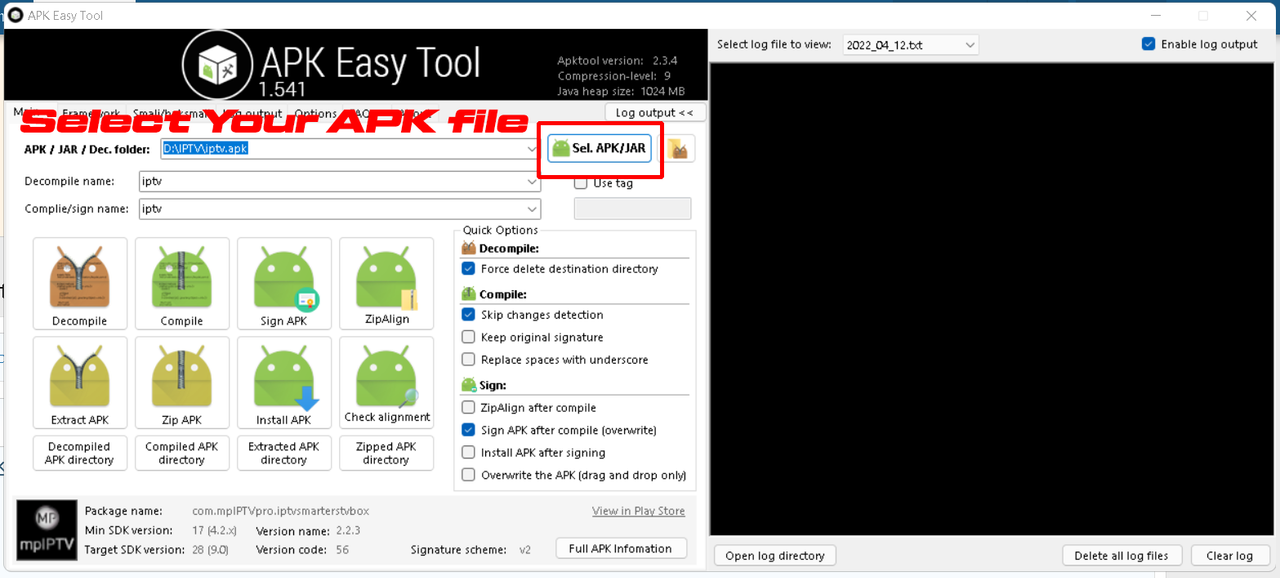Collapse the panel with Log output <<
The height and width of the screenshot is (578, 1280).
click(x=656, y=113)
